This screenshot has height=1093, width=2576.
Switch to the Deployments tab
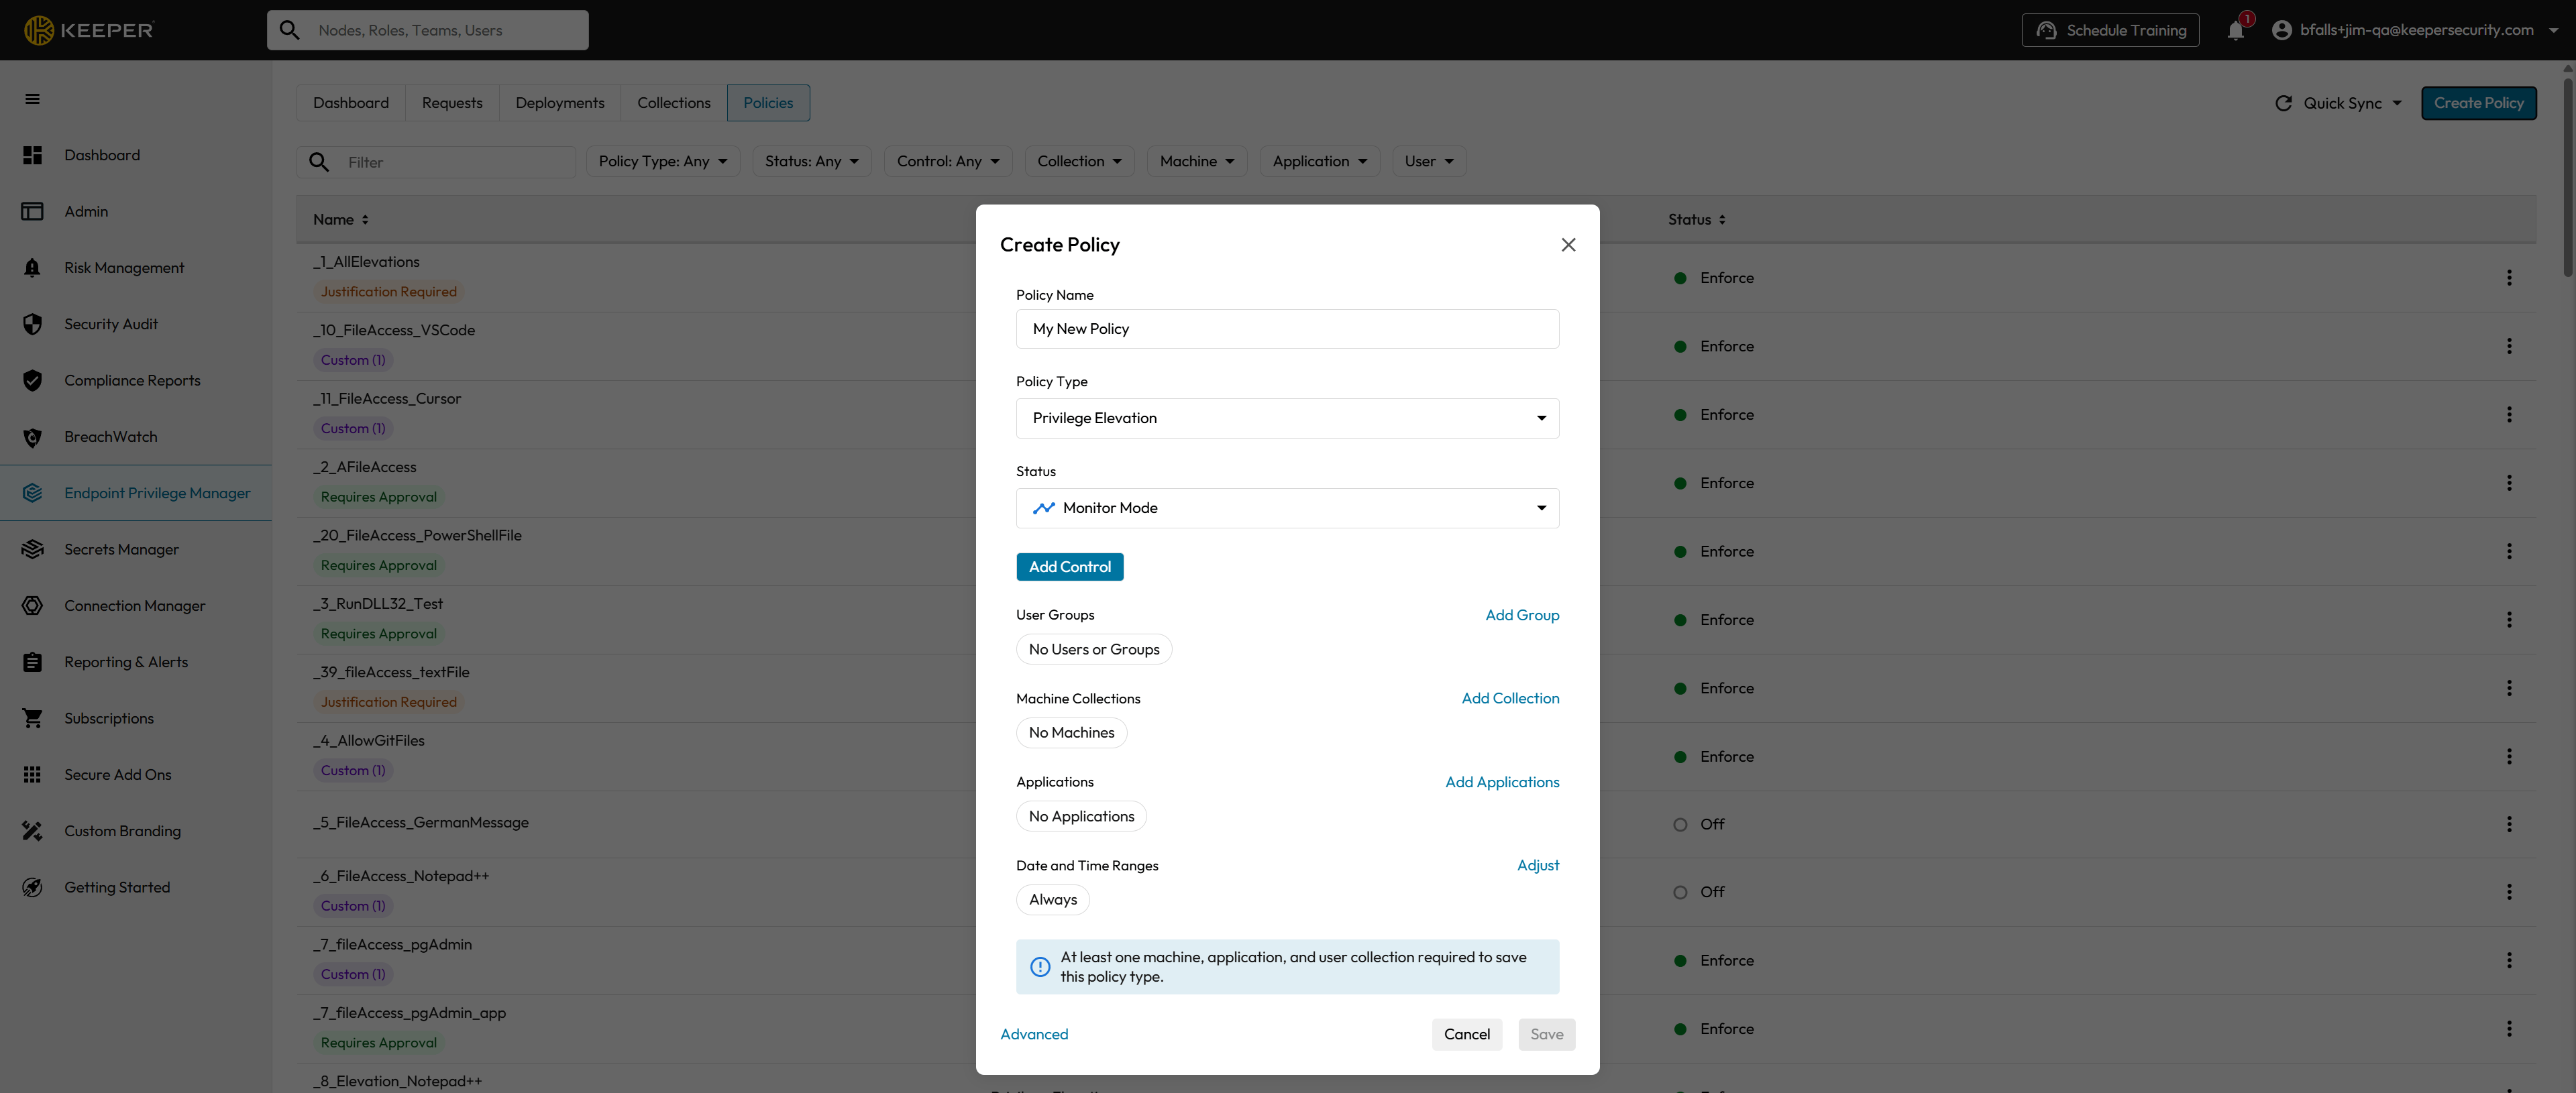[x=559, y=103]
